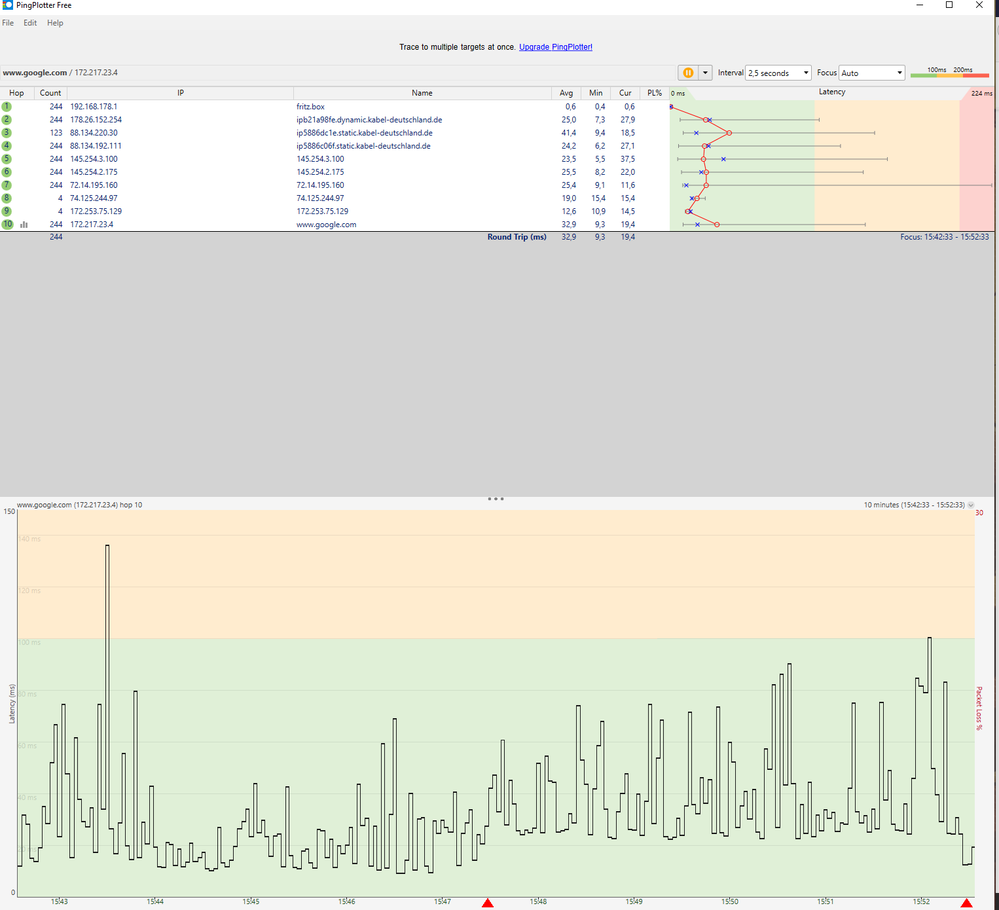Select hop 9 green circle icon
Screen dimensions: 999x910
6,211
